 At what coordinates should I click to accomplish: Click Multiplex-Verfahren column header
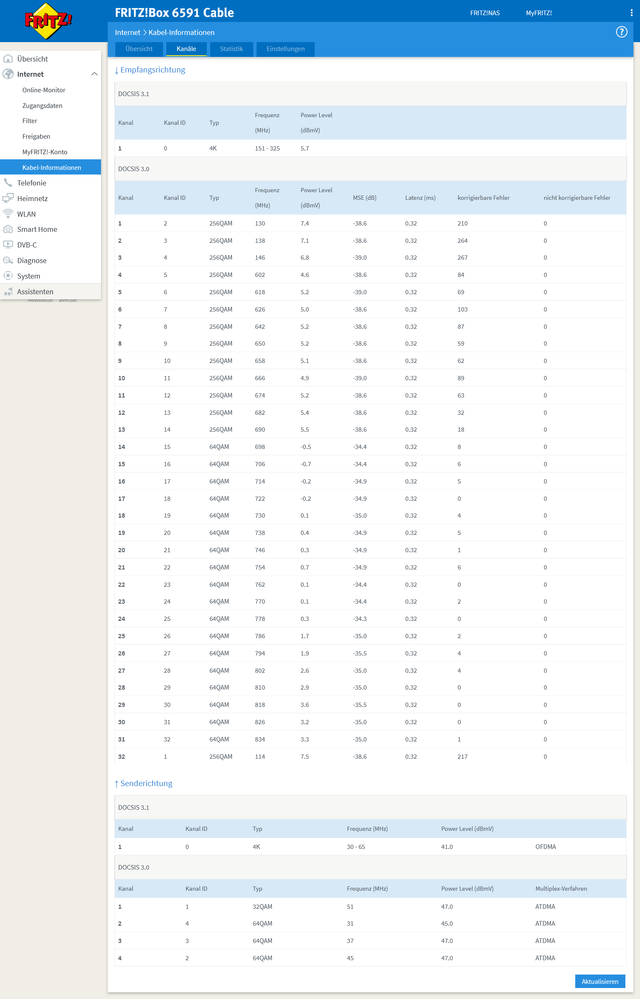point(561,889)
